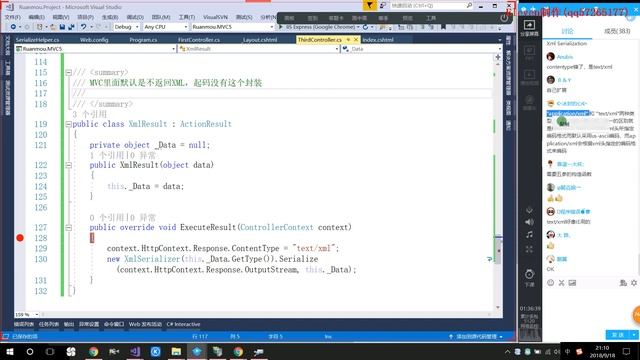The height and width of the screenshot is (360, 640).
Task: Click the chat history icon beside gear
Action: 623,282
